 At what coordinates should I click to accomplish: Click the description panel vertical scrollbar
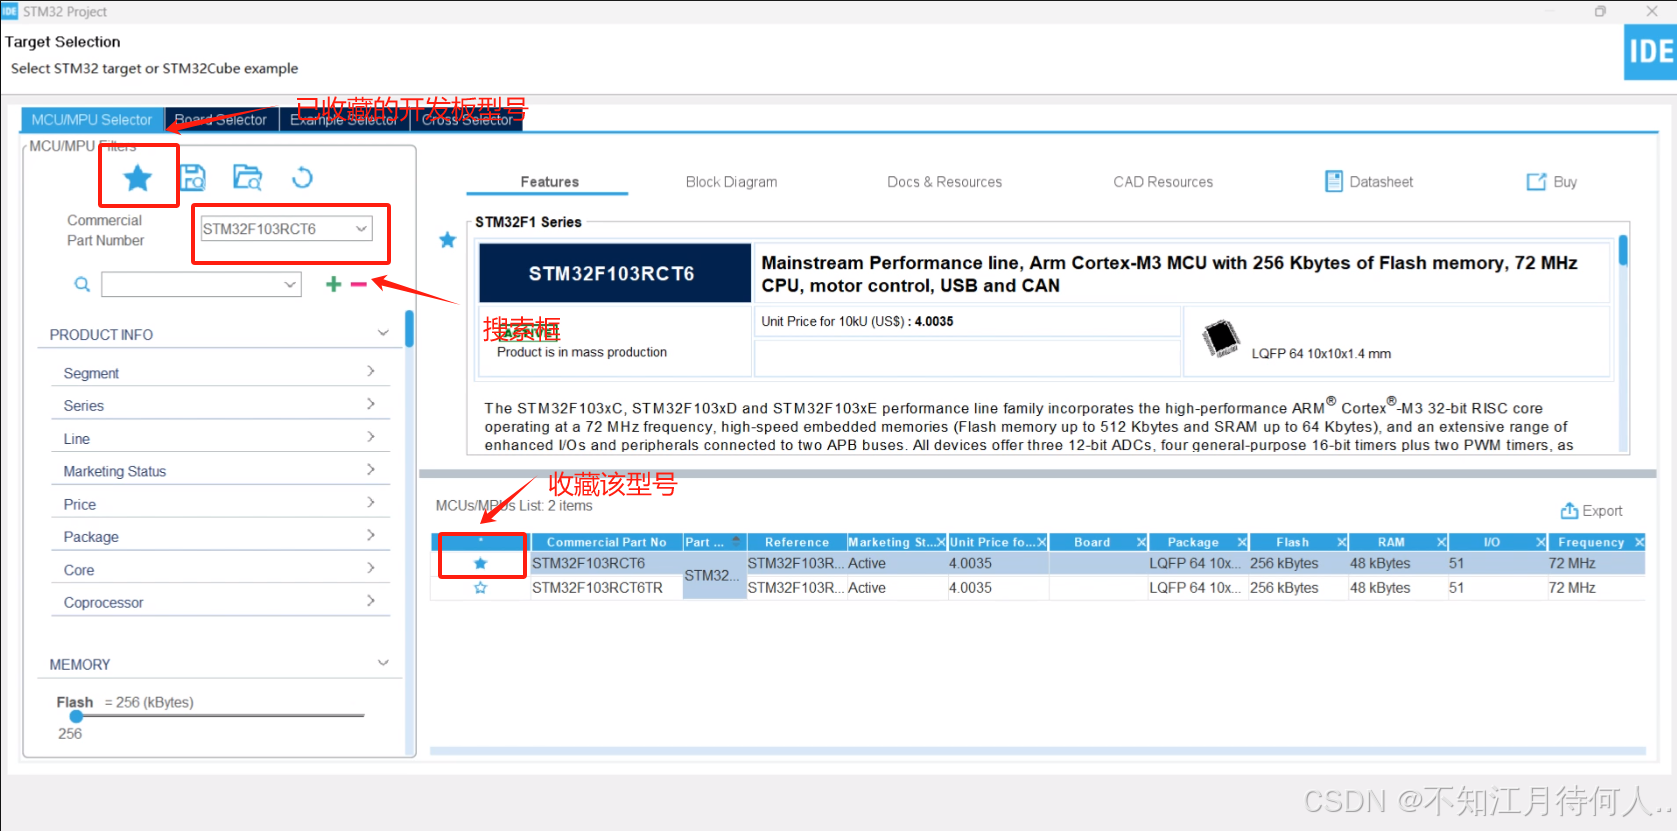[1623, 250]
